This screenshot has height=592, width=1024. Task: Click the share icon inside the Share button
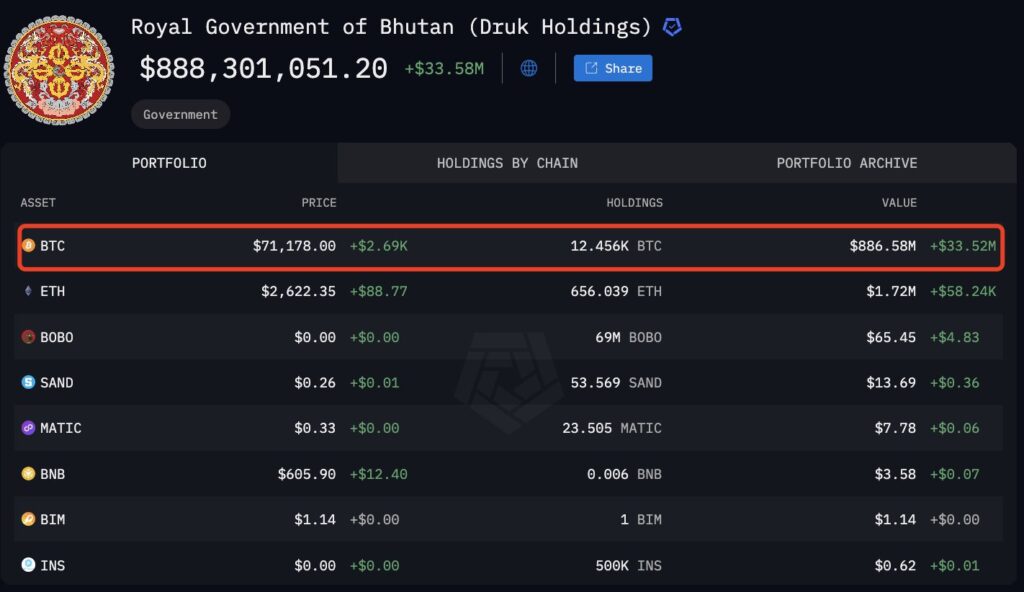590,68
